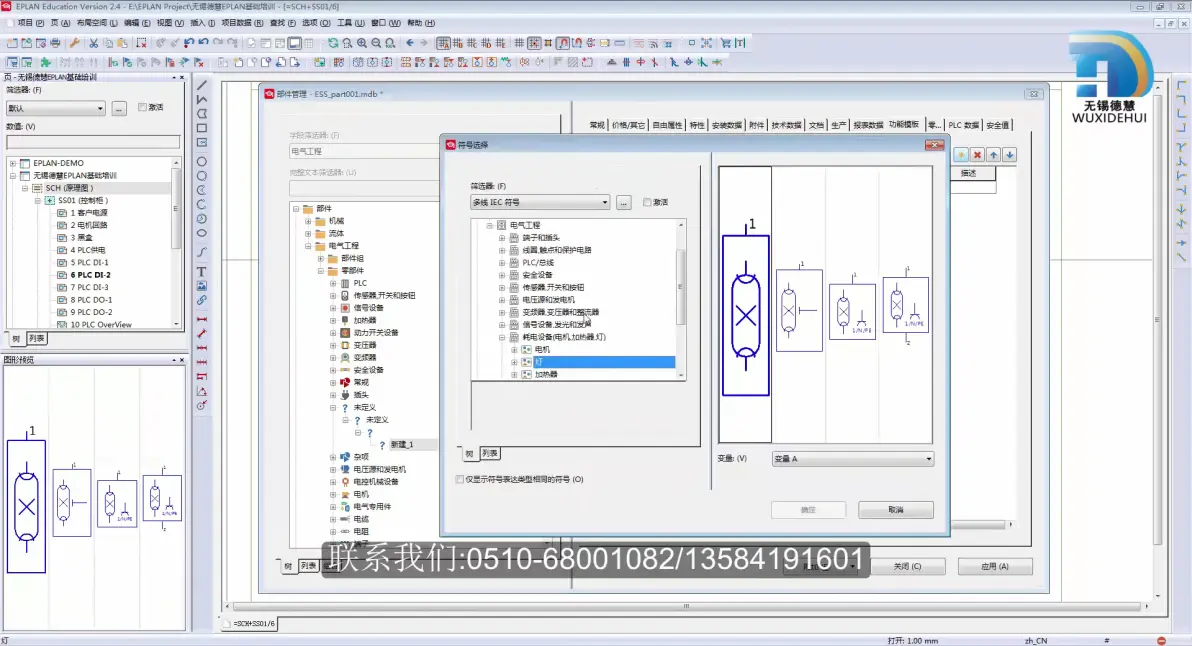
Task: Expand the 电机 node in symbol tree
Action: pyautogui.click(x=514, y=350)
